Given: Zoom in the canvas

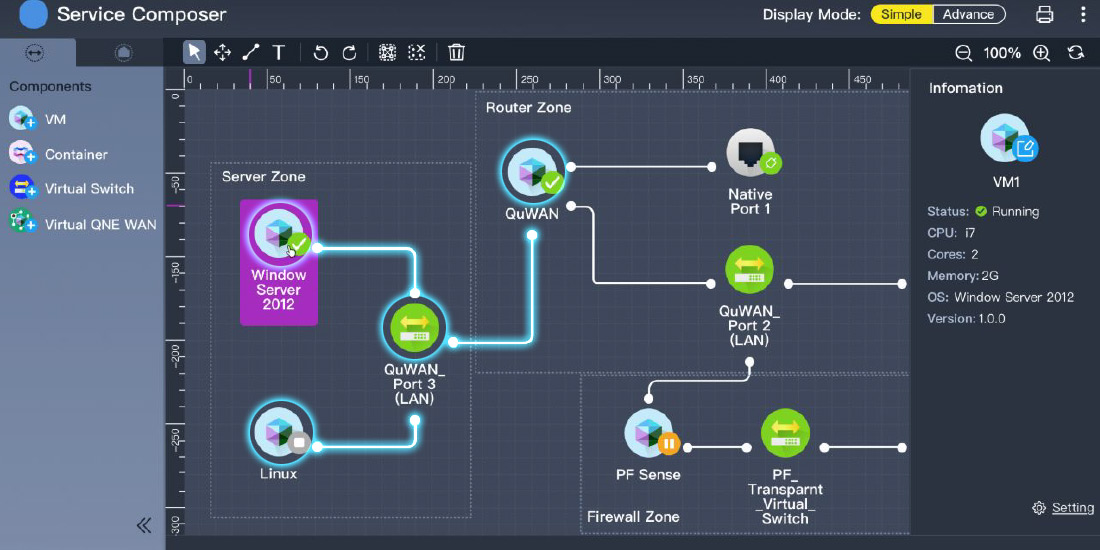Looking at the screenshot, I should 1041,53.
